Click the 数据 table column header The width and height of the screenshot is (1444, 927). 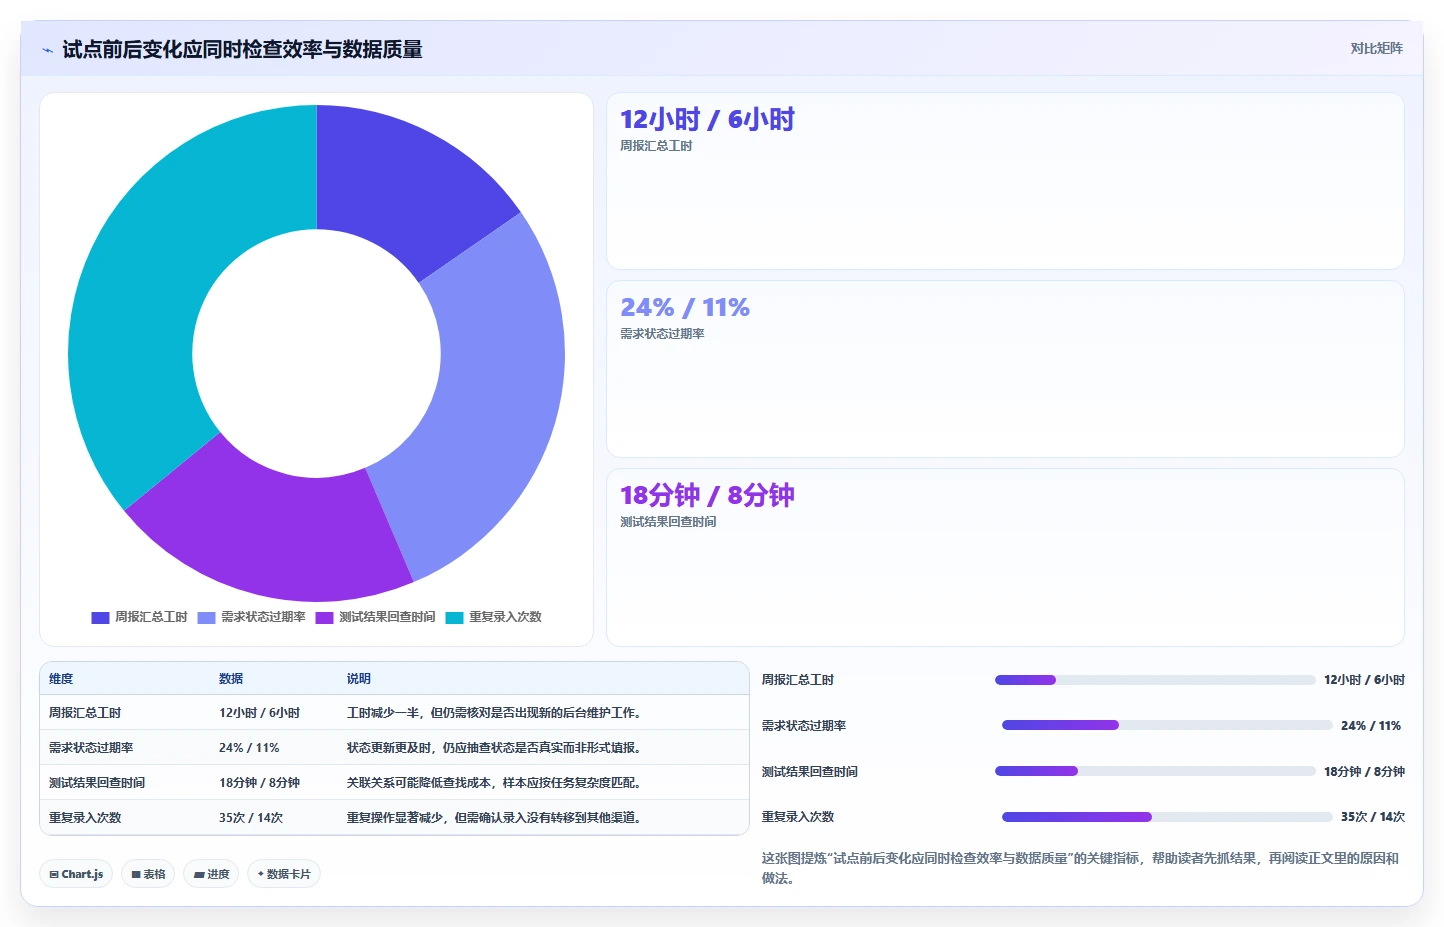click(231, 679)
